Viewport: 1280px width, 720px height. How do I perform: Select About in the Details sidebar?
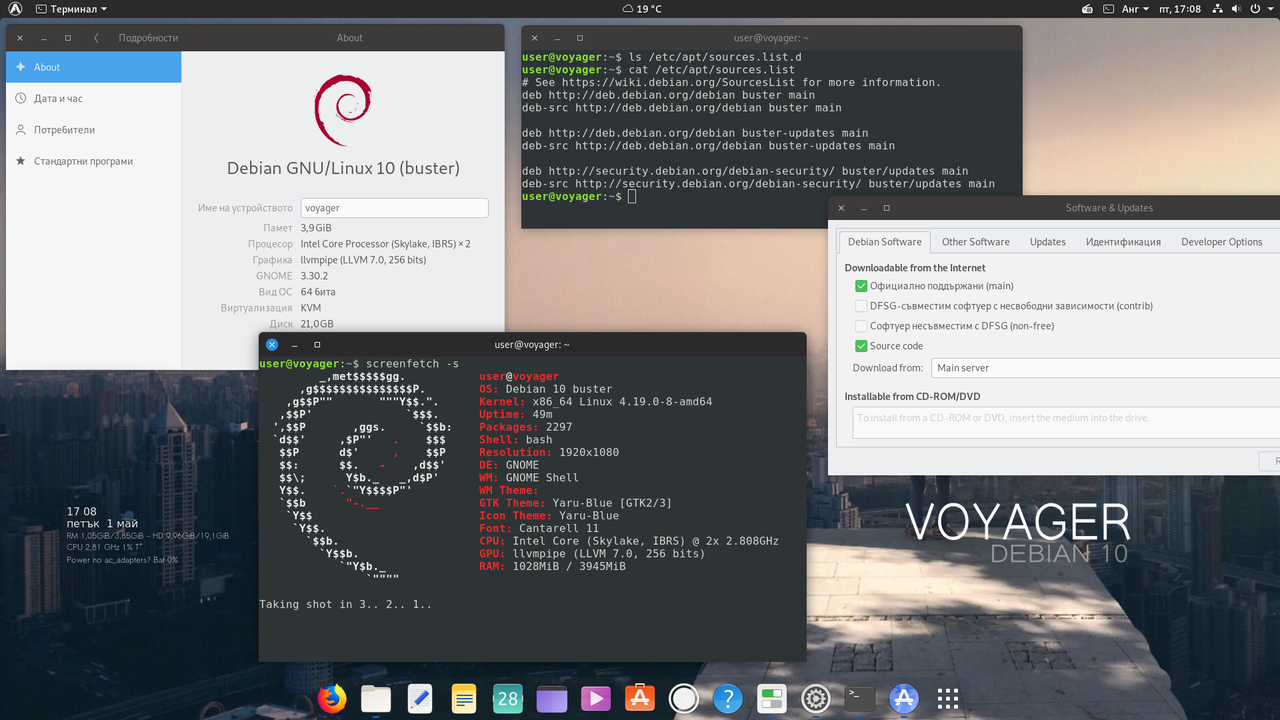[94, 67]
